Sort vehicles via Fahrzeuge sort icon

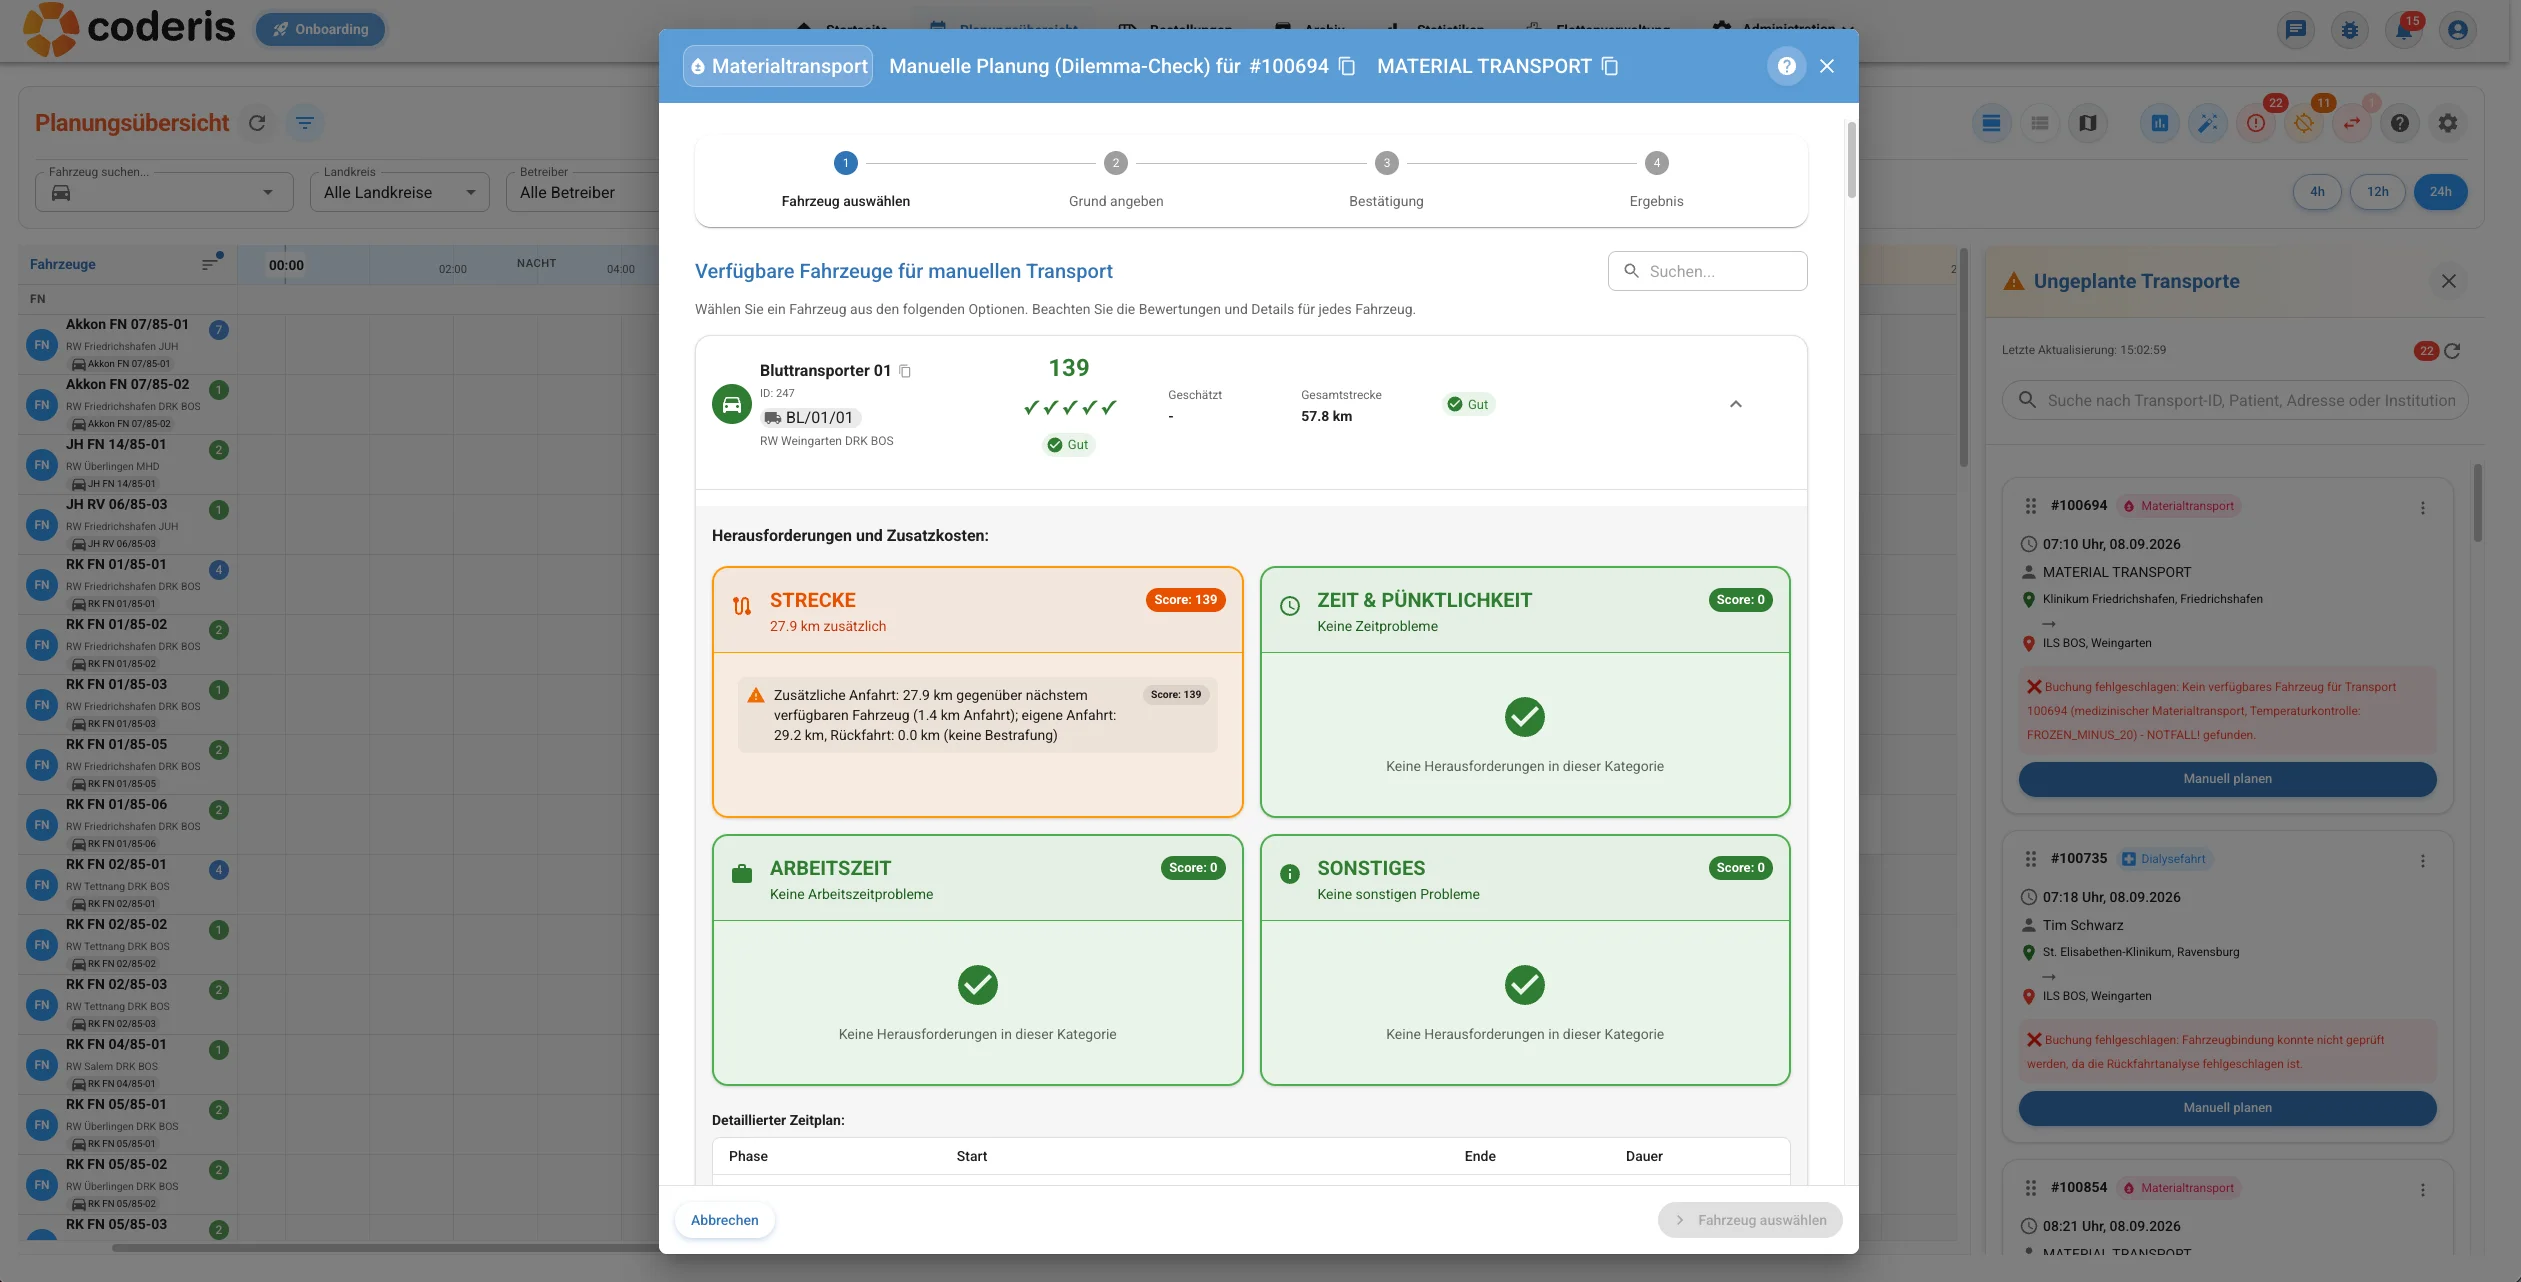pyautogui.click(x=210, y=264)
